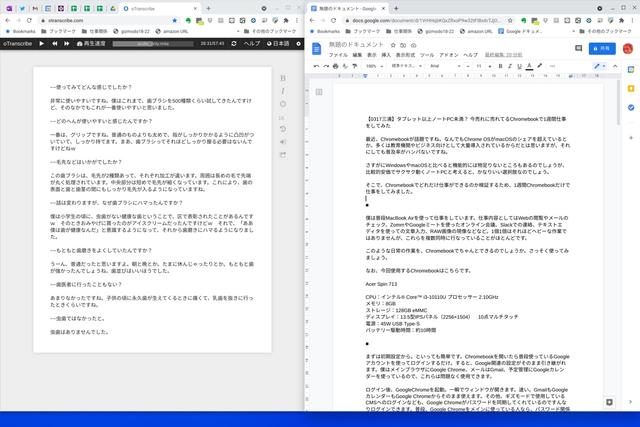Click the Docs print icon

[336, 66]
